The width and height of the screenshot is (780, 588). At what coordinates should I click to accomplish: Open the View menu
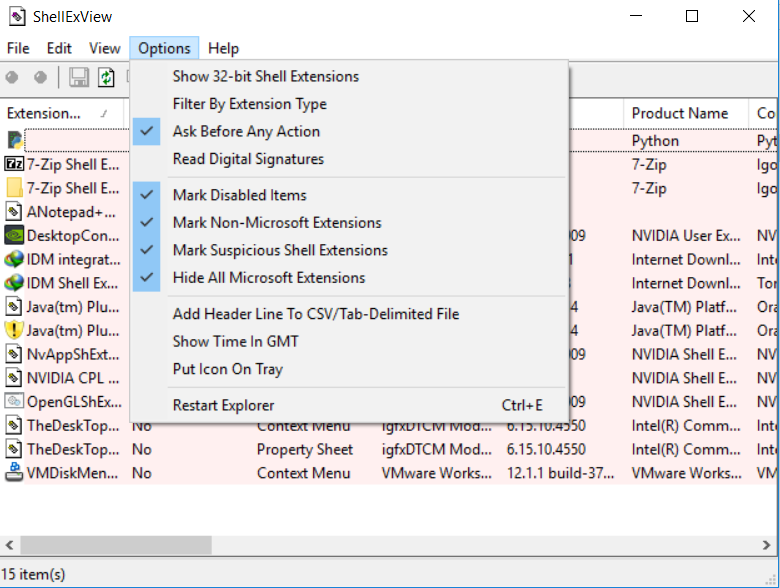coord(104,48)
